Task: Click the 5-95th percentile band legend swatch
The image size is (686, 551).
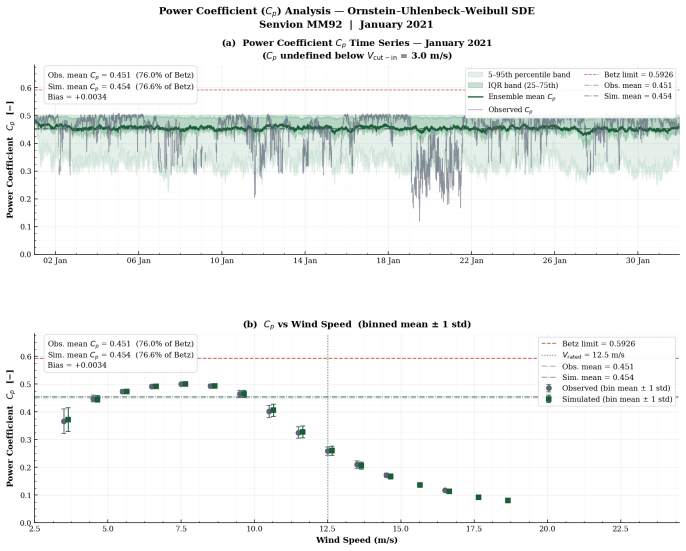Action: point(475,75)
